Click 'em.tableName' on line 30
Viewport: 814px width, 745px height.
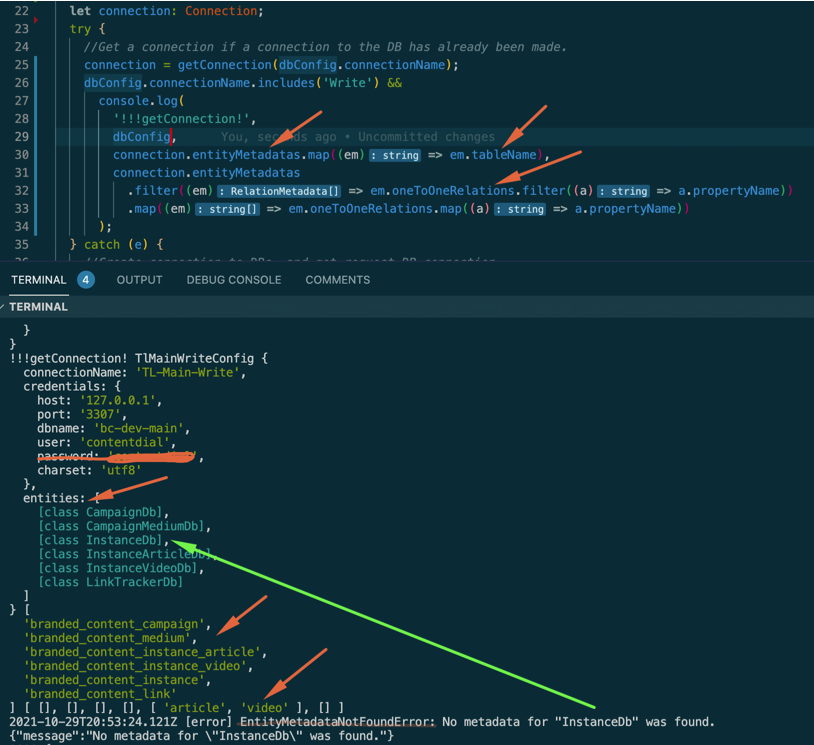pyautogui.click(x=493, y=155)
